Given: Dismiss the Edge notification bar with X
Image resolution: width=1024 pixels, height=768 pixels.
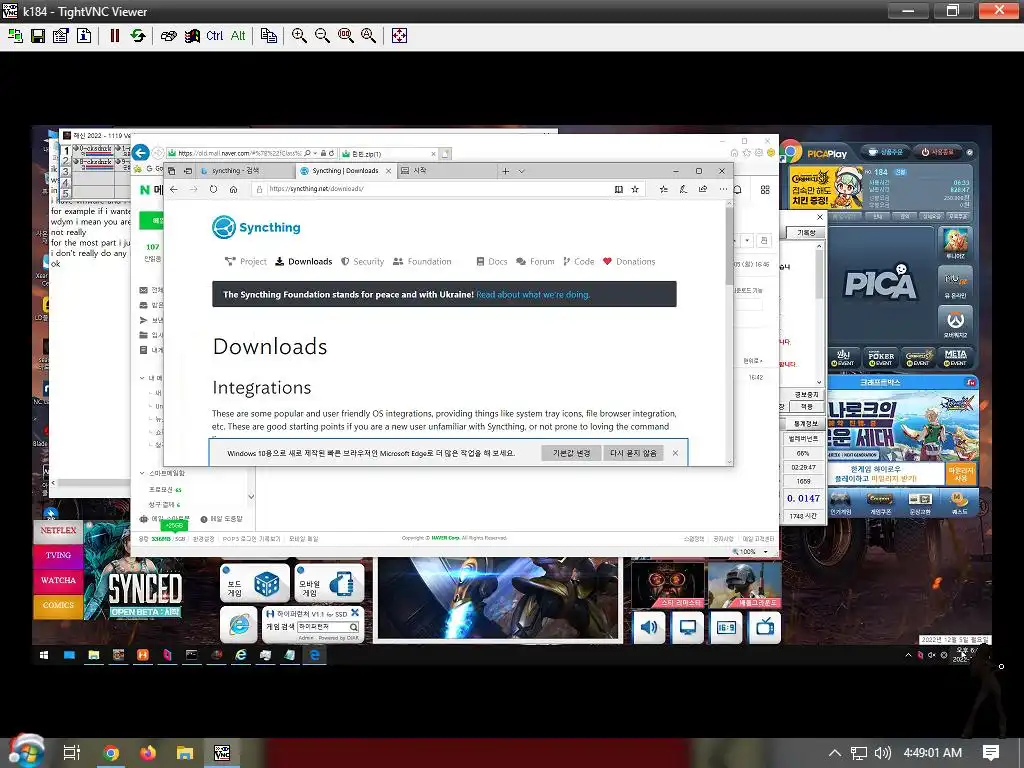Looking at the screenshot, I should pyautogui.click(x=675, y=453).
